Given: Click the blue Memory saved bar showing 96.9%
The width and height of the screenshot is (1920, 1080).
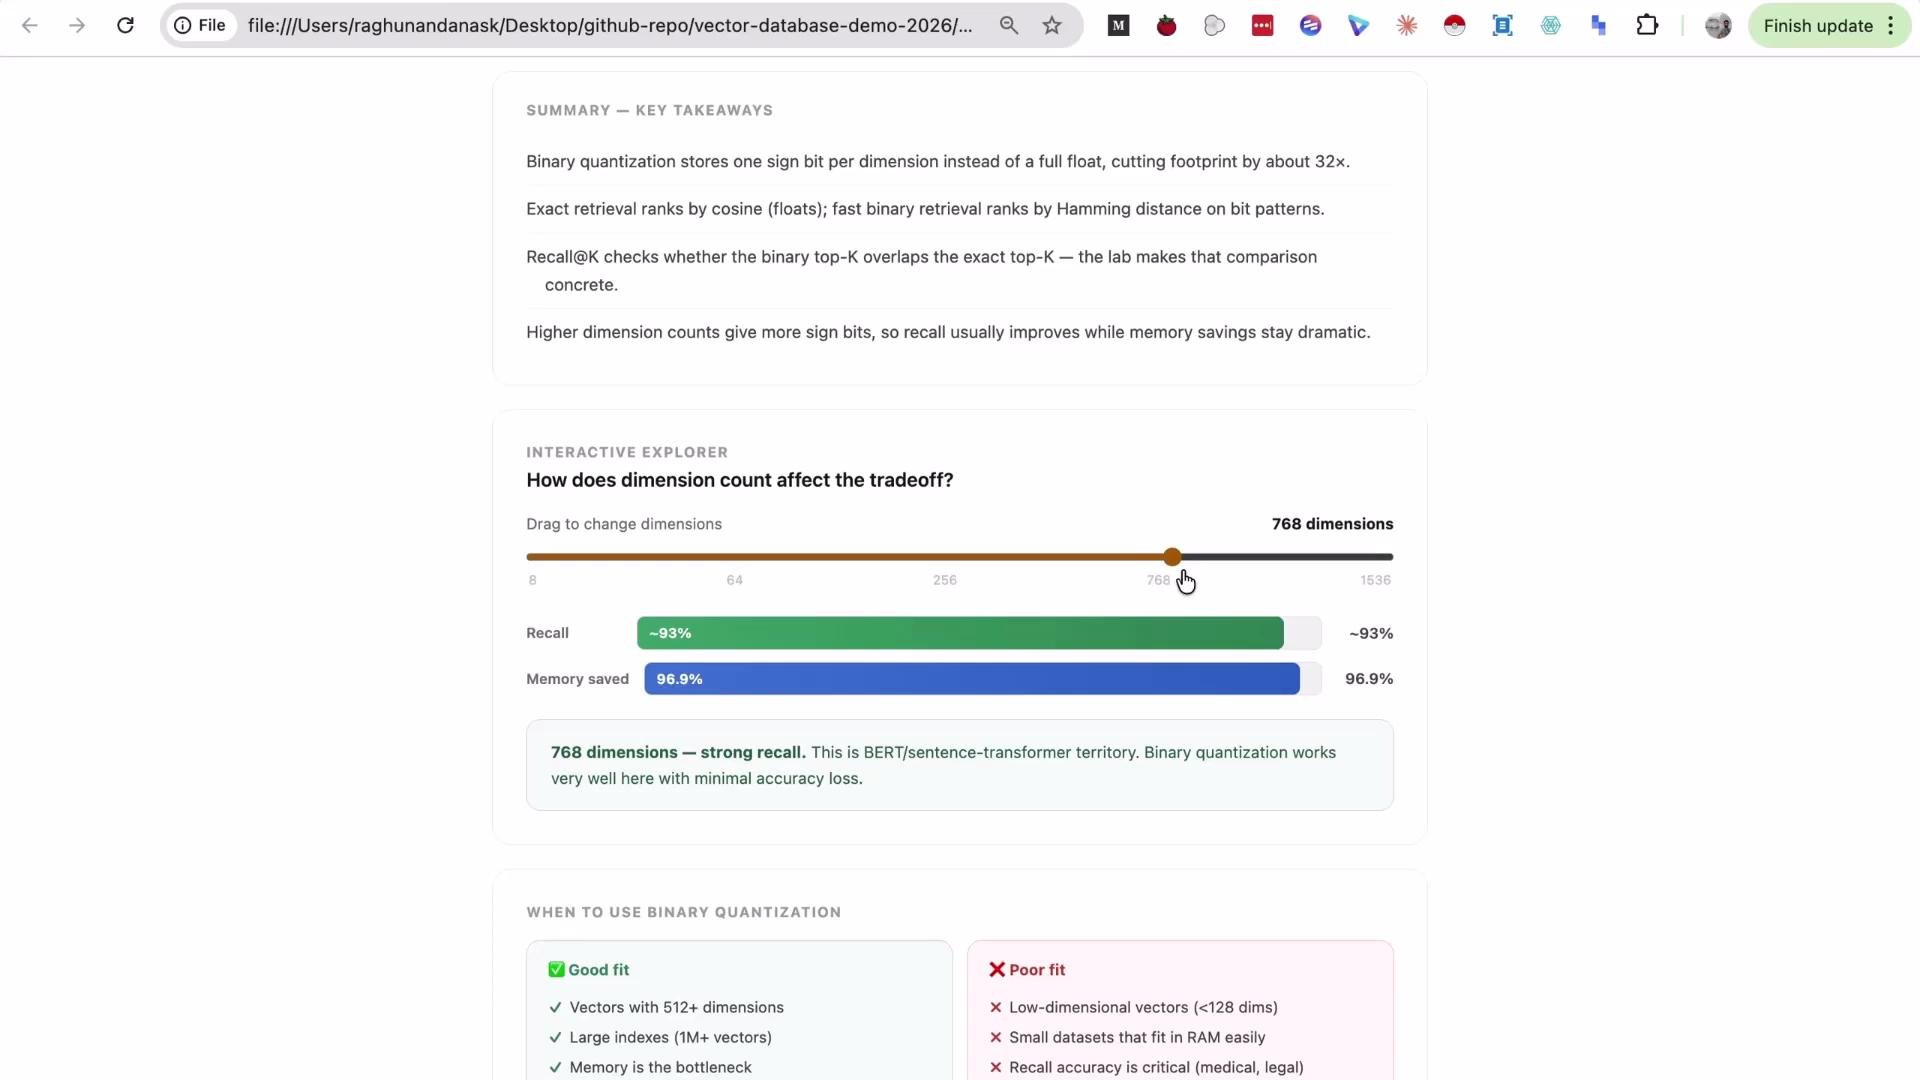Looking at the screenshot, I should 972,679.
